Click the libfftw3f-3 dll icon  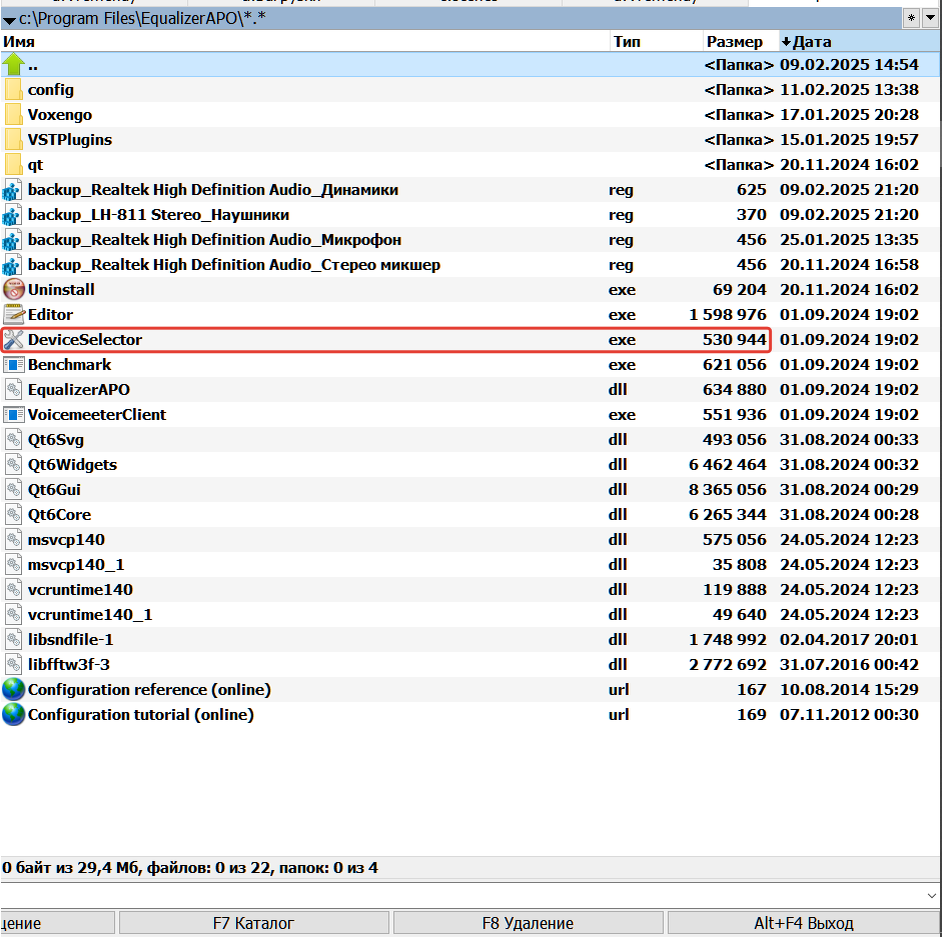tap(13, 665)
